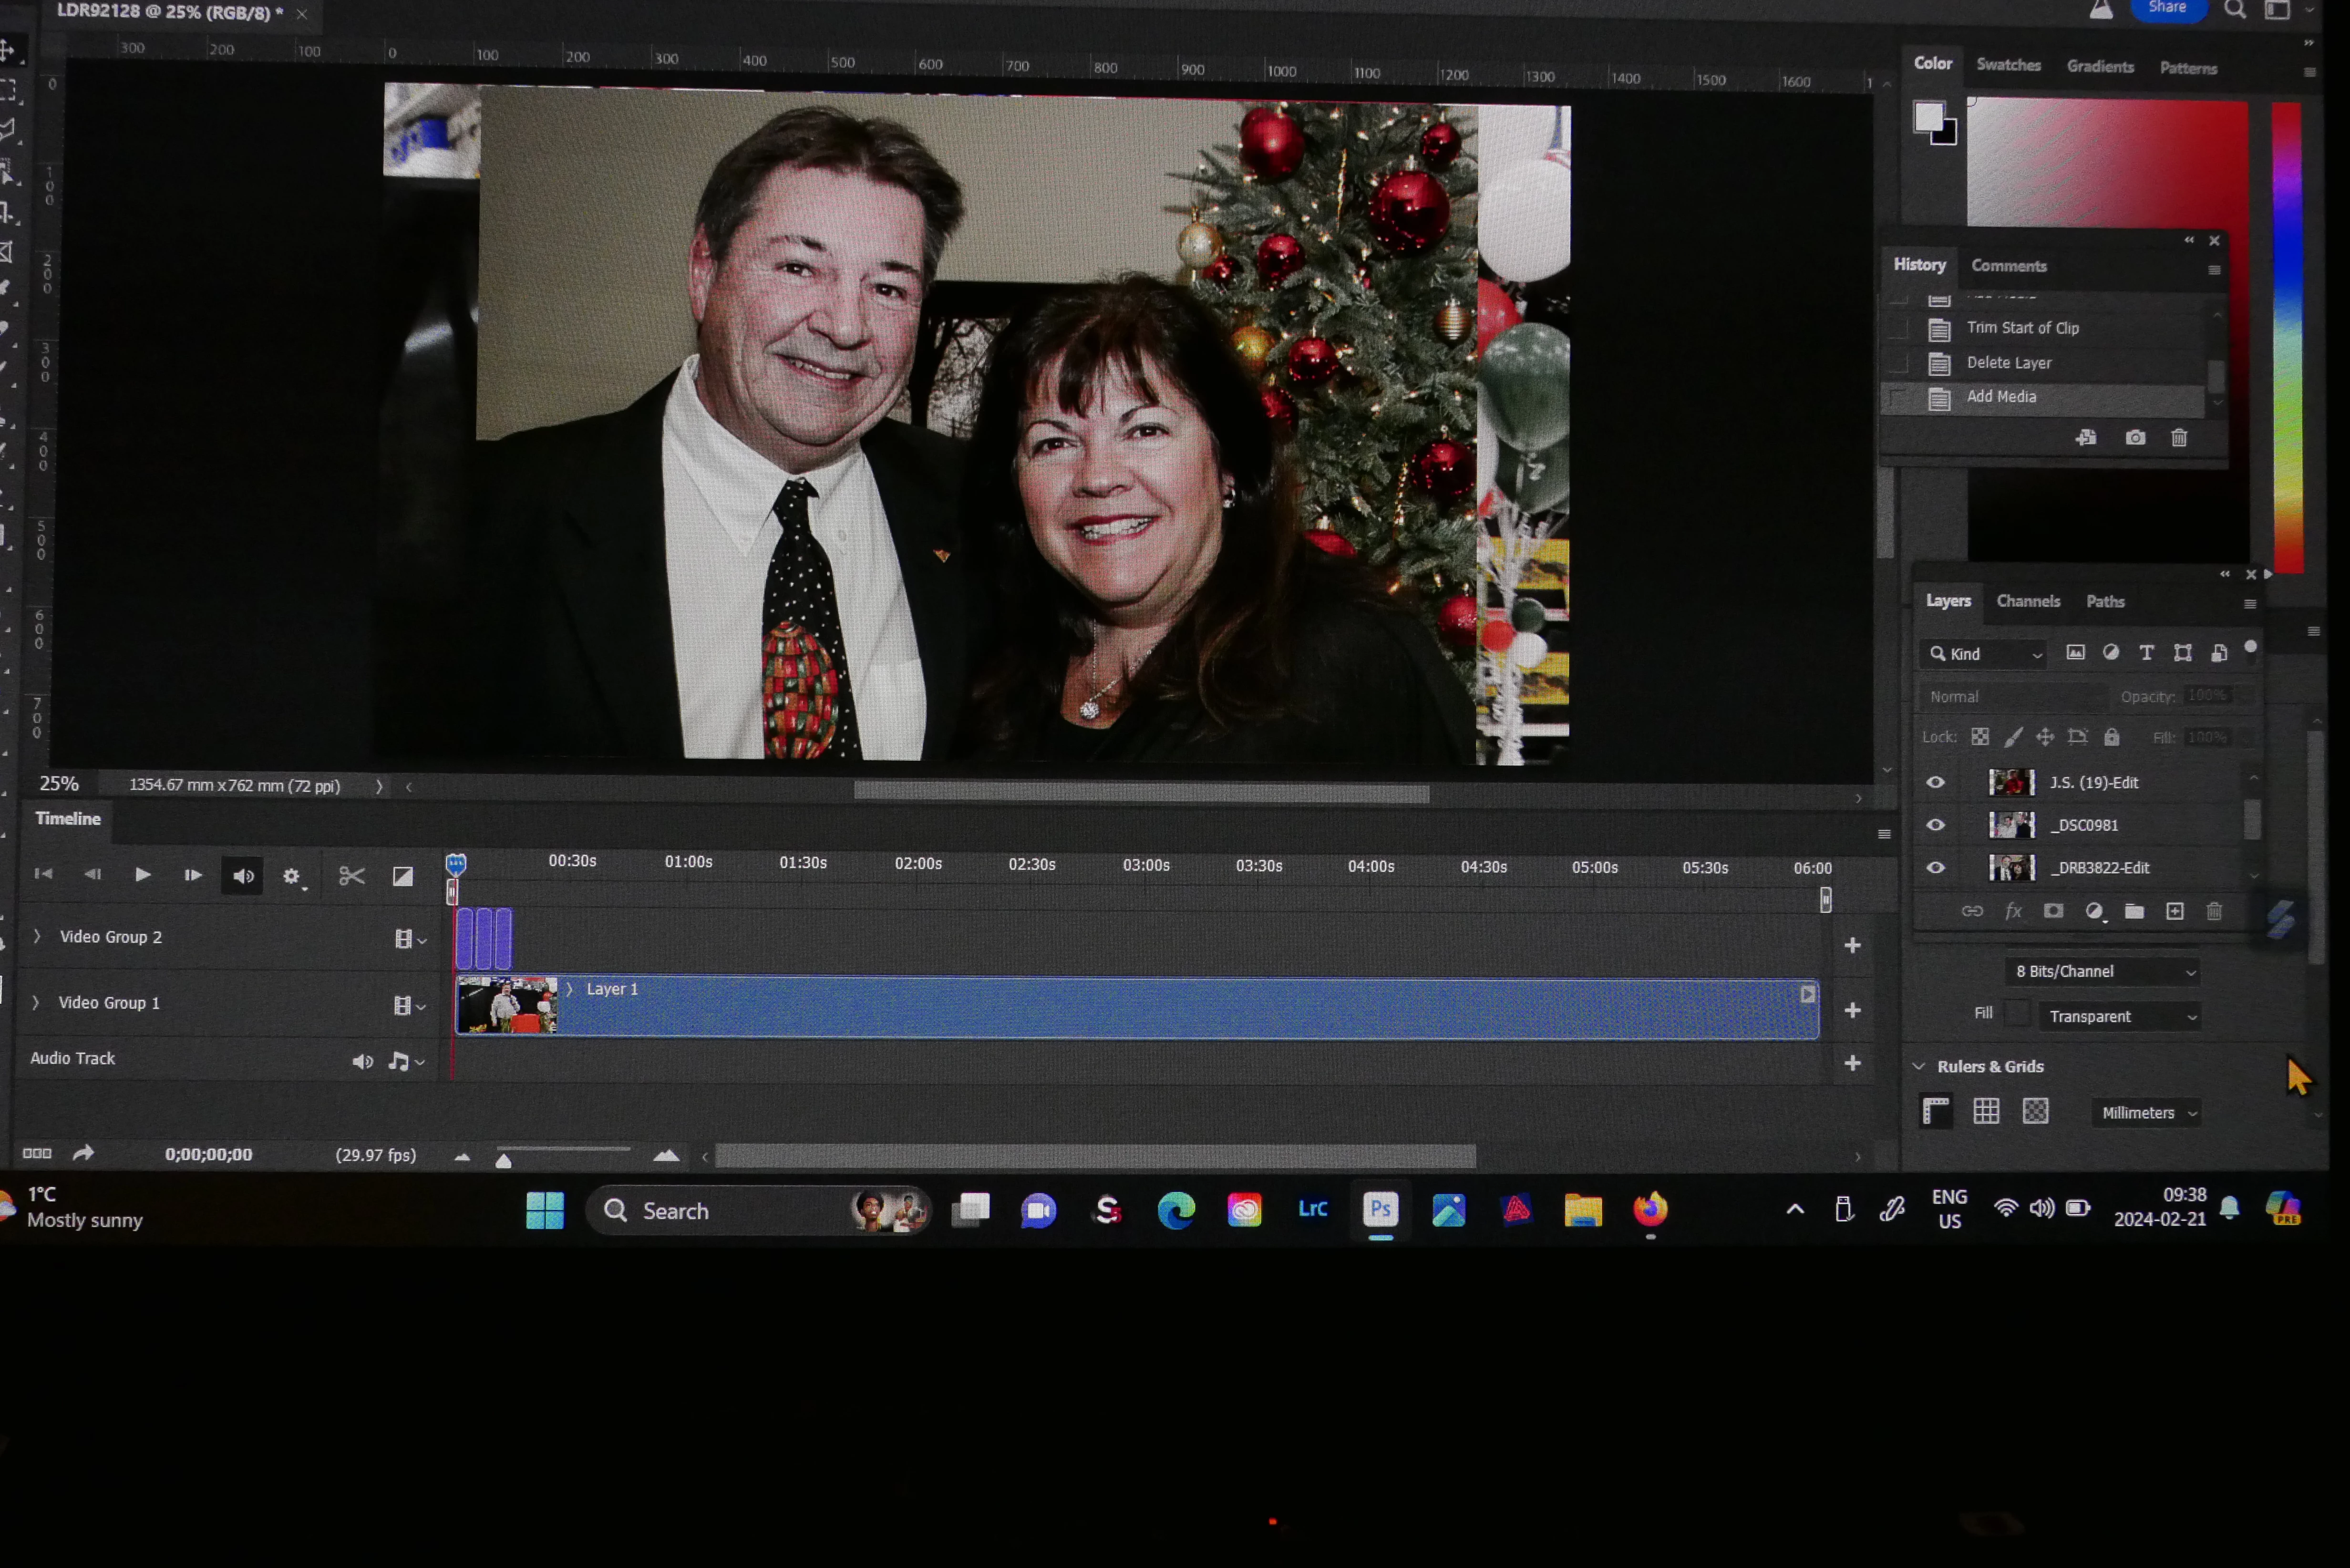Hide the _DSC0981 layer

pos(1936,825)
